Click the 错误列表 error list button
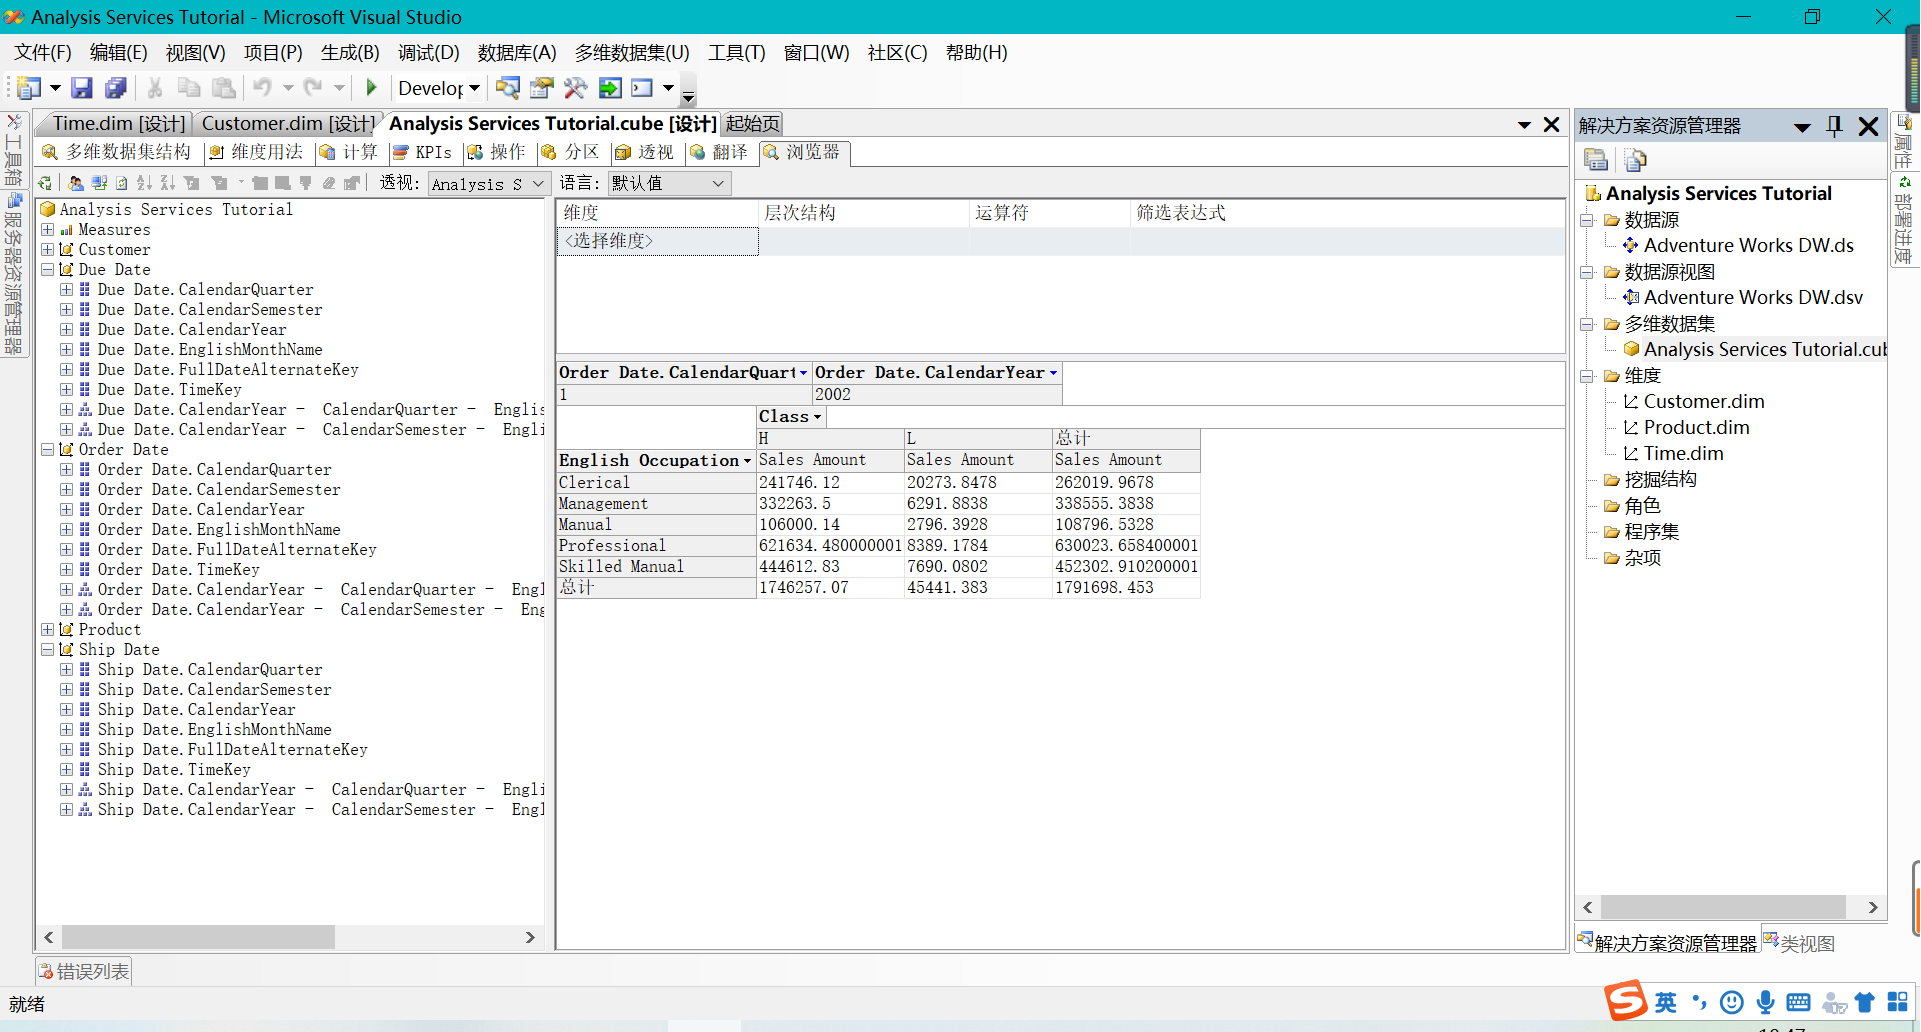Viewport: 1921px width, 1032px height. 84,971
